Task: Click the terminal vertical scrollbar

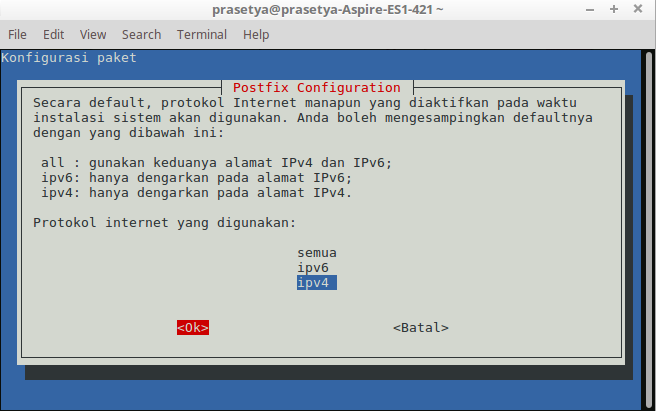Action: [649, 229]
